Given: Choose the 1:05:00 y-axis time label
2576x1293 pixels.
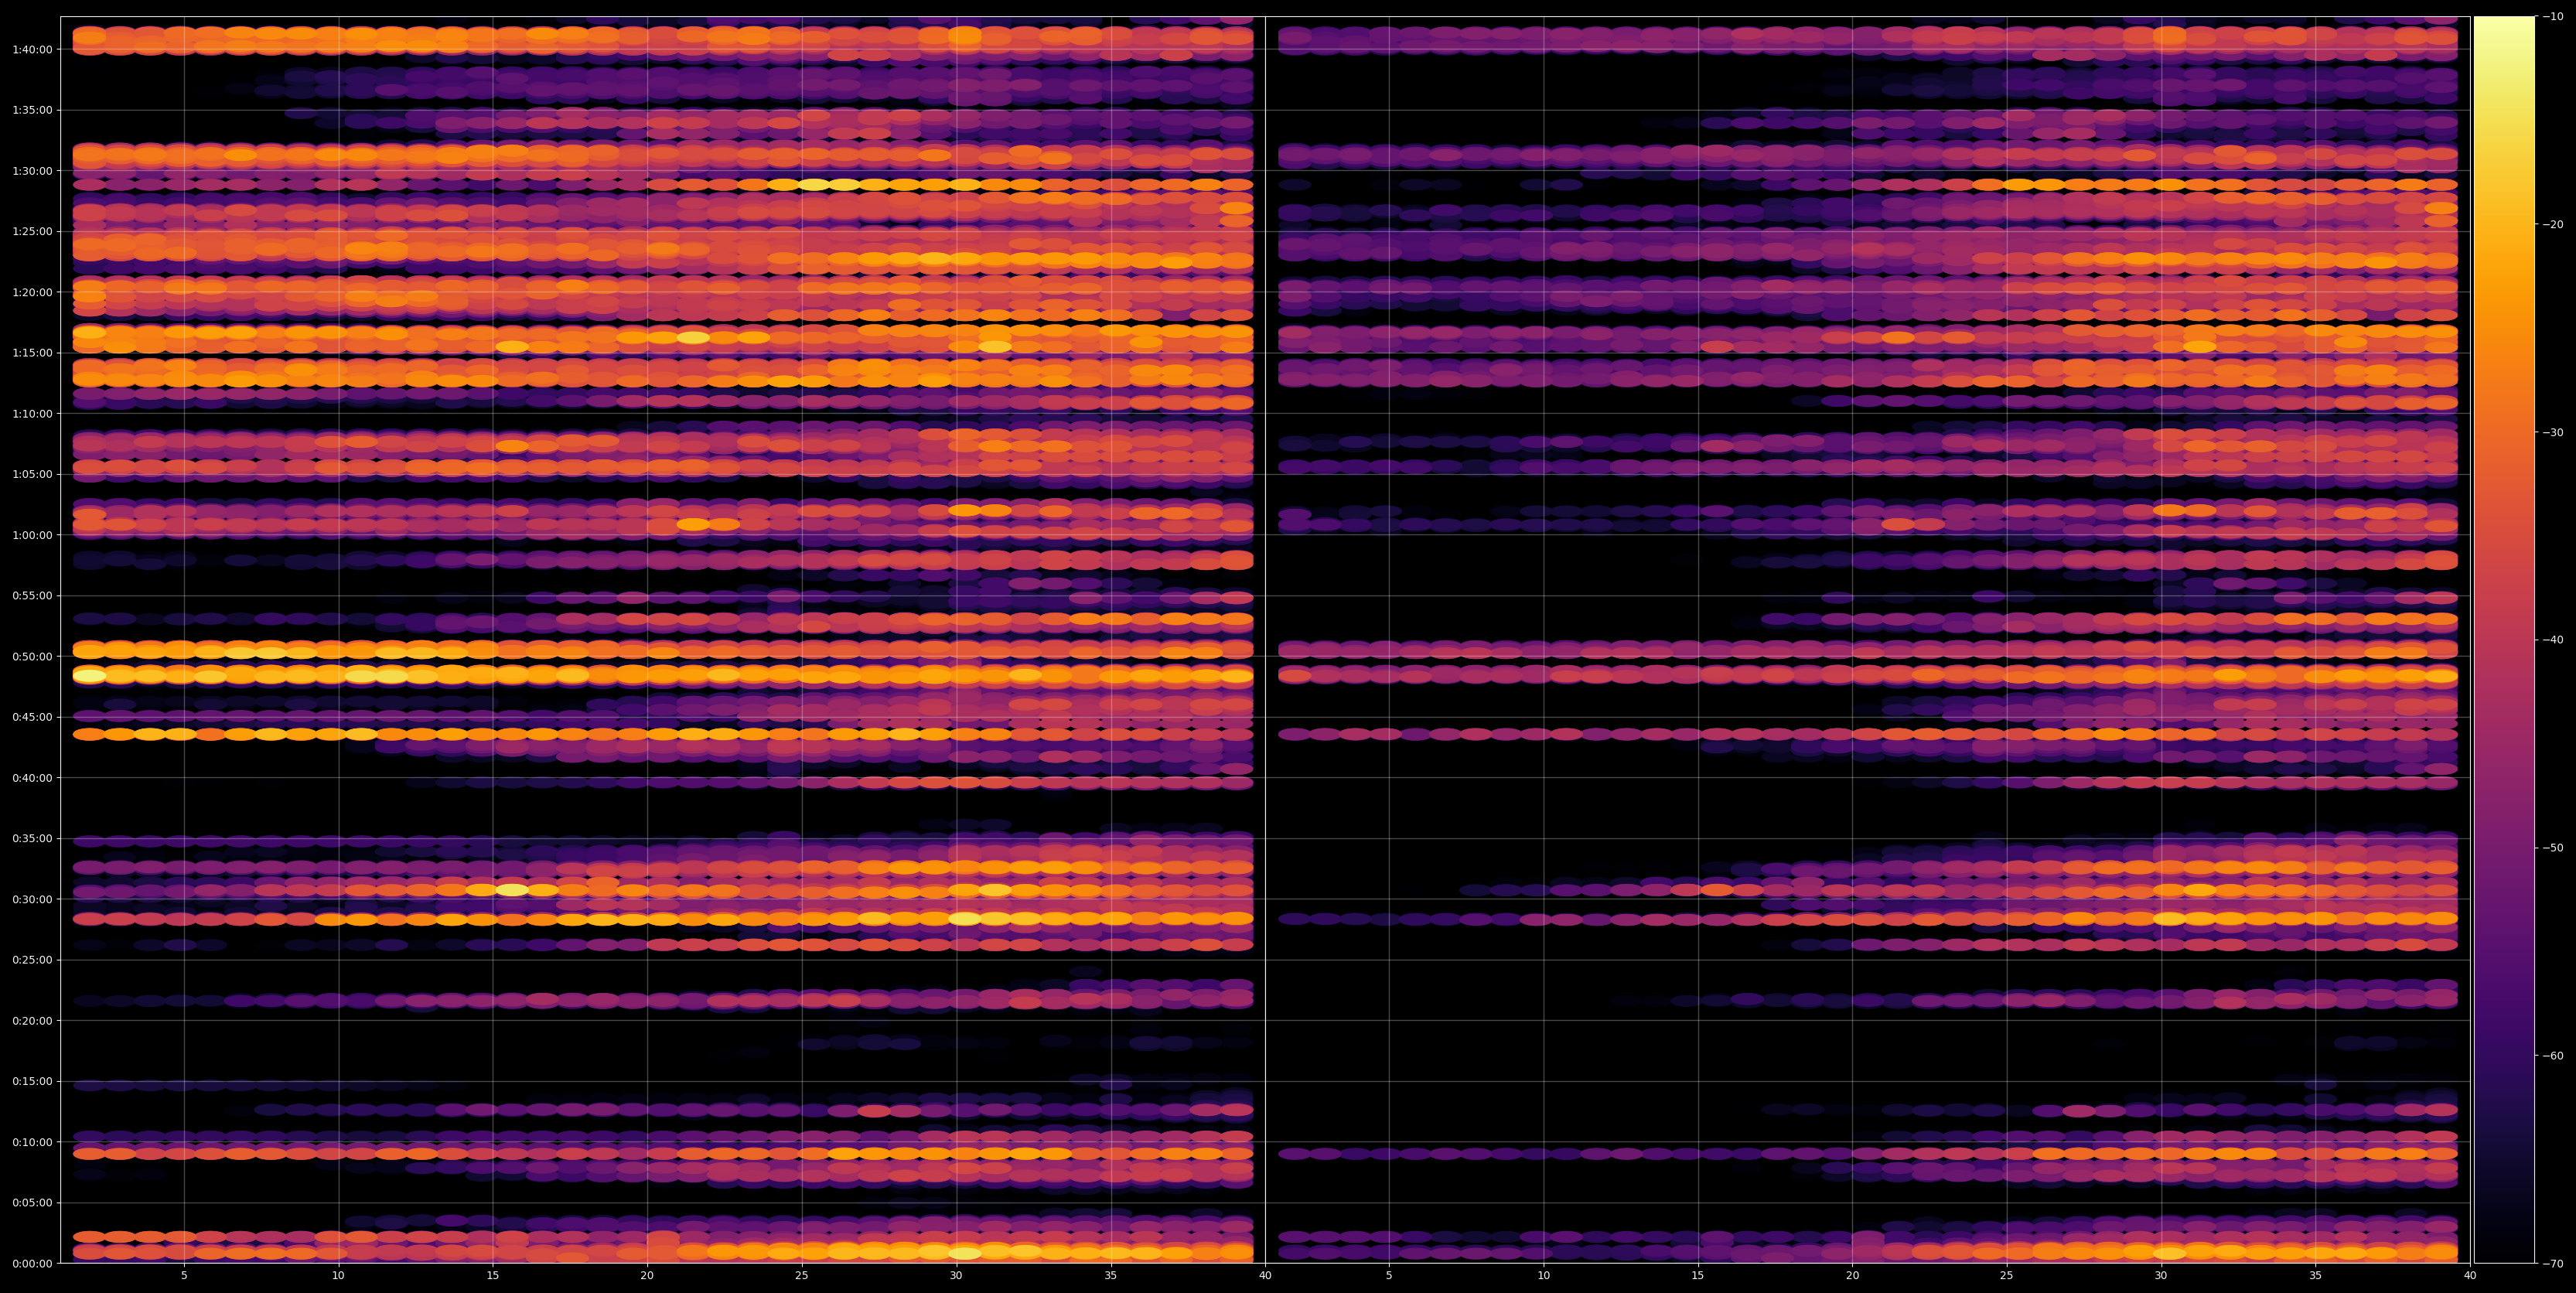Looking at the screenshot, I should [x=33, y=474].
